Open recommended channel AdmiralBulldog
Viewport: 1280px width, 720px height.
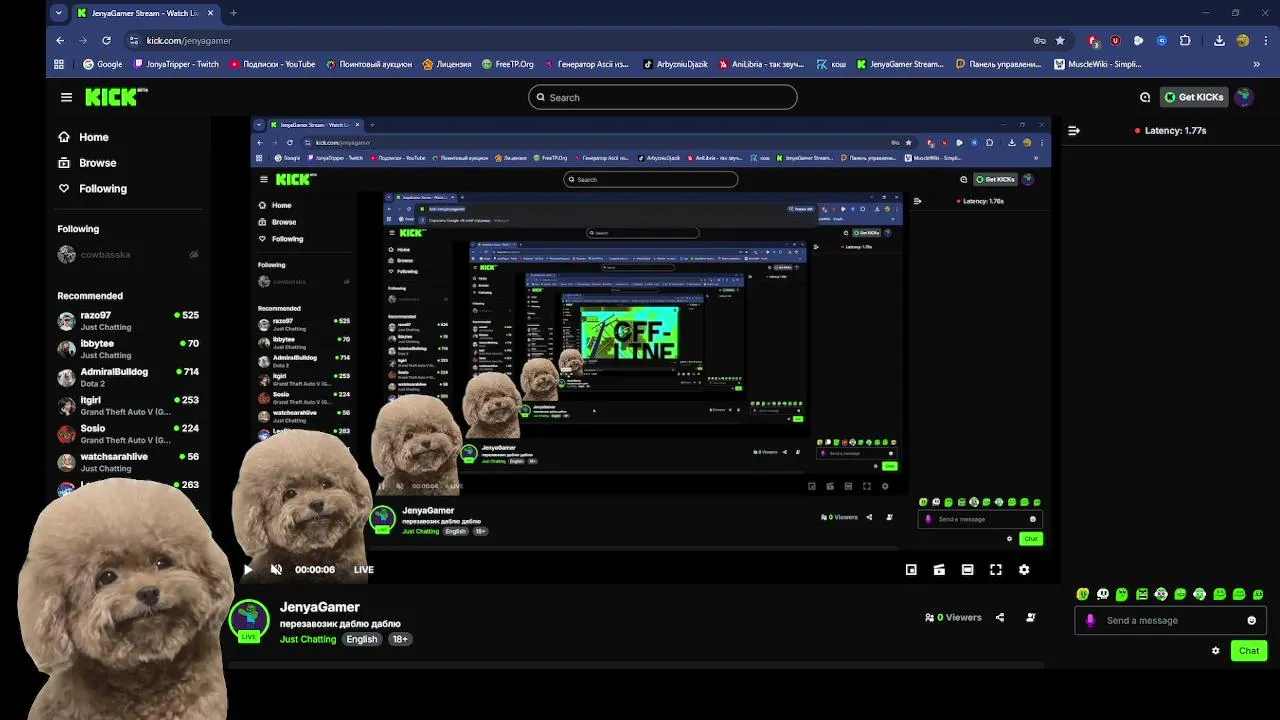point(128,377)
